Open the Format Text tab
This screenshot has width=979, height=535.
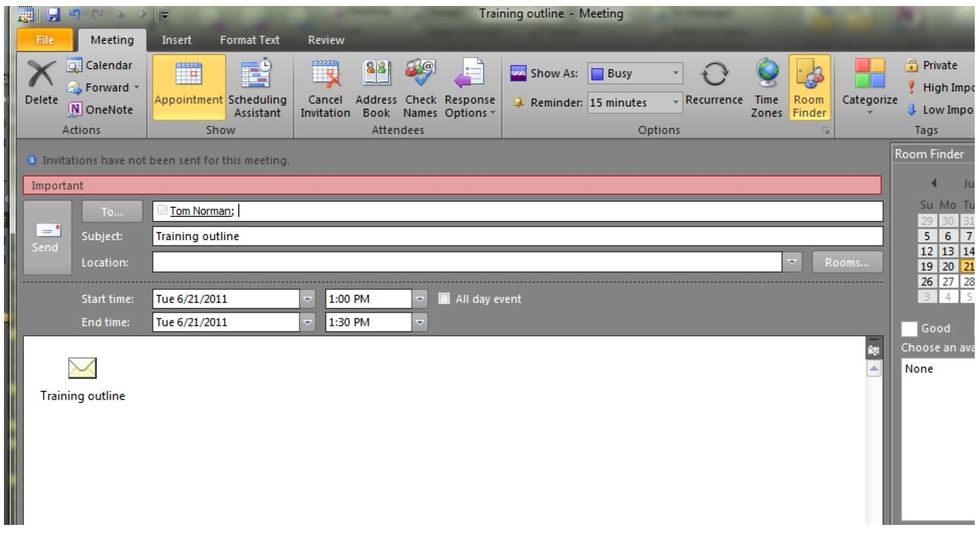[x=250, y=40]
